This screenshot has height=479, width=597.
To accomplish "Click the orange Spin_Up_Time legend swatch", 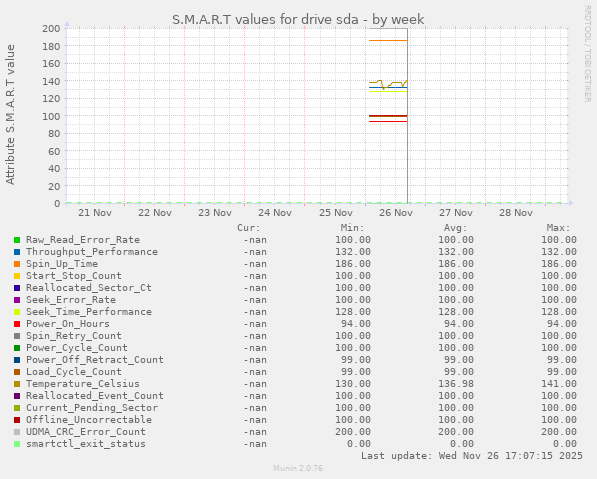I will tap(17, 264).
